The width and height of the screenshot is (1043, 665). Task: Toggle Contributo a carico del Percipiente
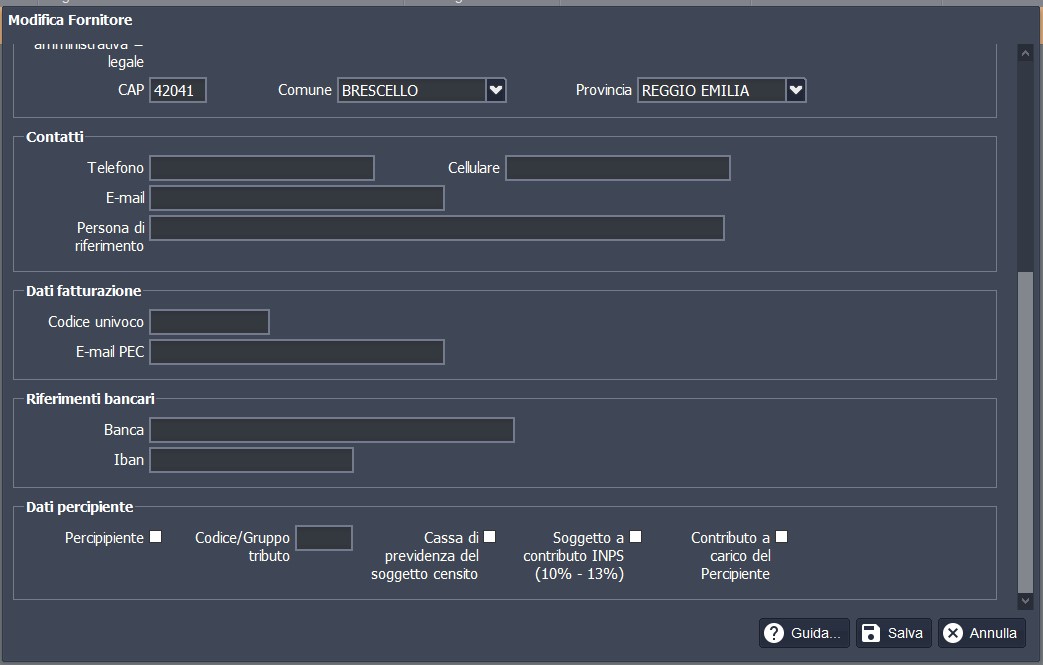781,537
